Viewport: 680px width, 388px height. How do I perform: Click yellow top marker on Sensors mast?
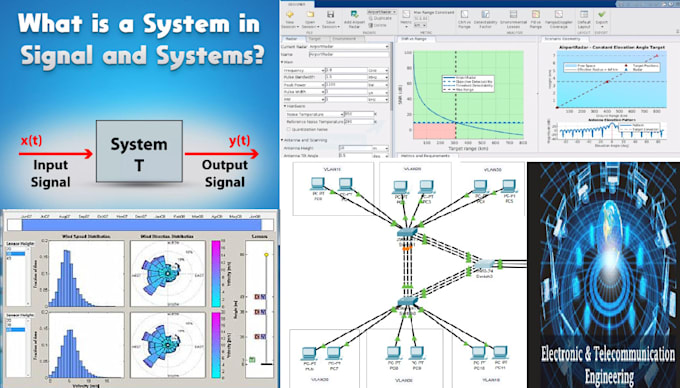coord(266,254)
